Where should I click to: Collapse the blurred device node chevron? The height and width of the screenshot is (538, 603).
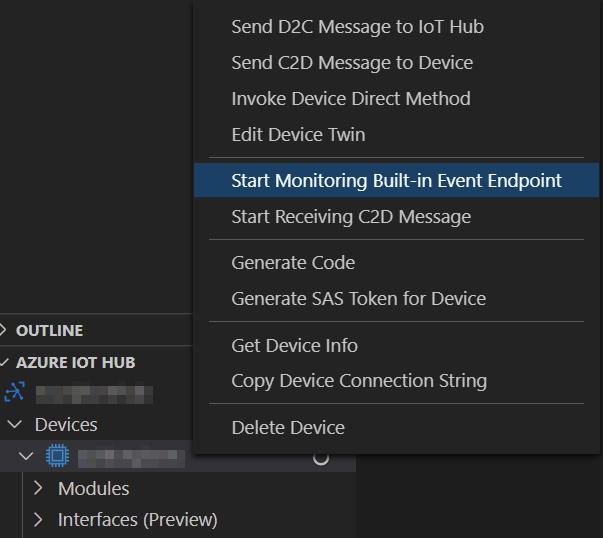[26, 456]
